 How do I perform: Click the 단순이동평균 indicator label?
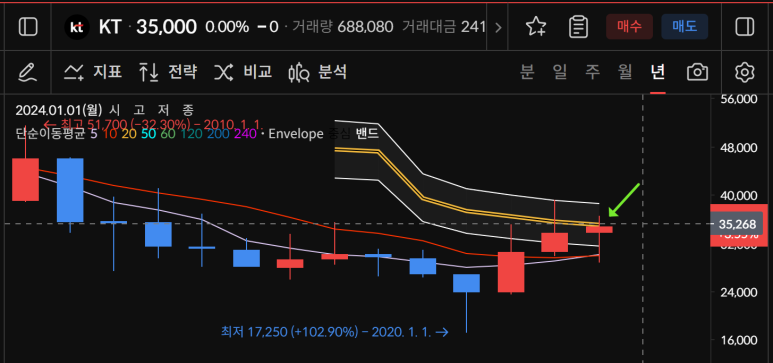coord(51,134)
